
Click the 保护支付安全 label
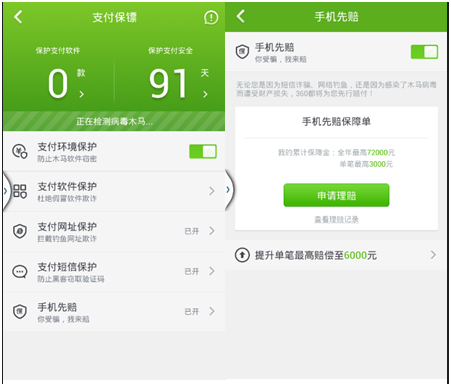coord(170,51)
